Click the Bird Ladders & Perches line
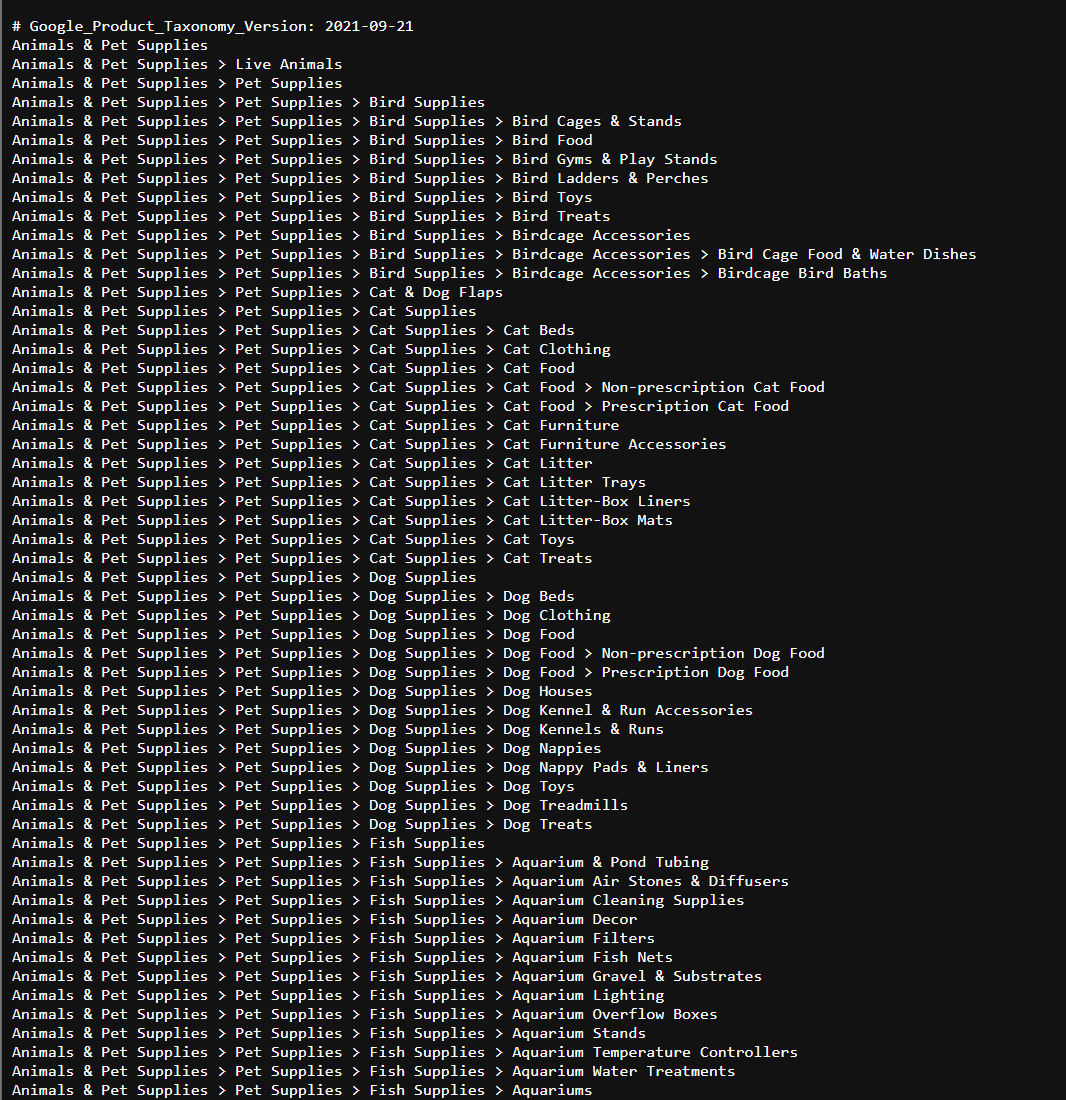This screenshot has height=1100, width=1066. pos(360,178)
